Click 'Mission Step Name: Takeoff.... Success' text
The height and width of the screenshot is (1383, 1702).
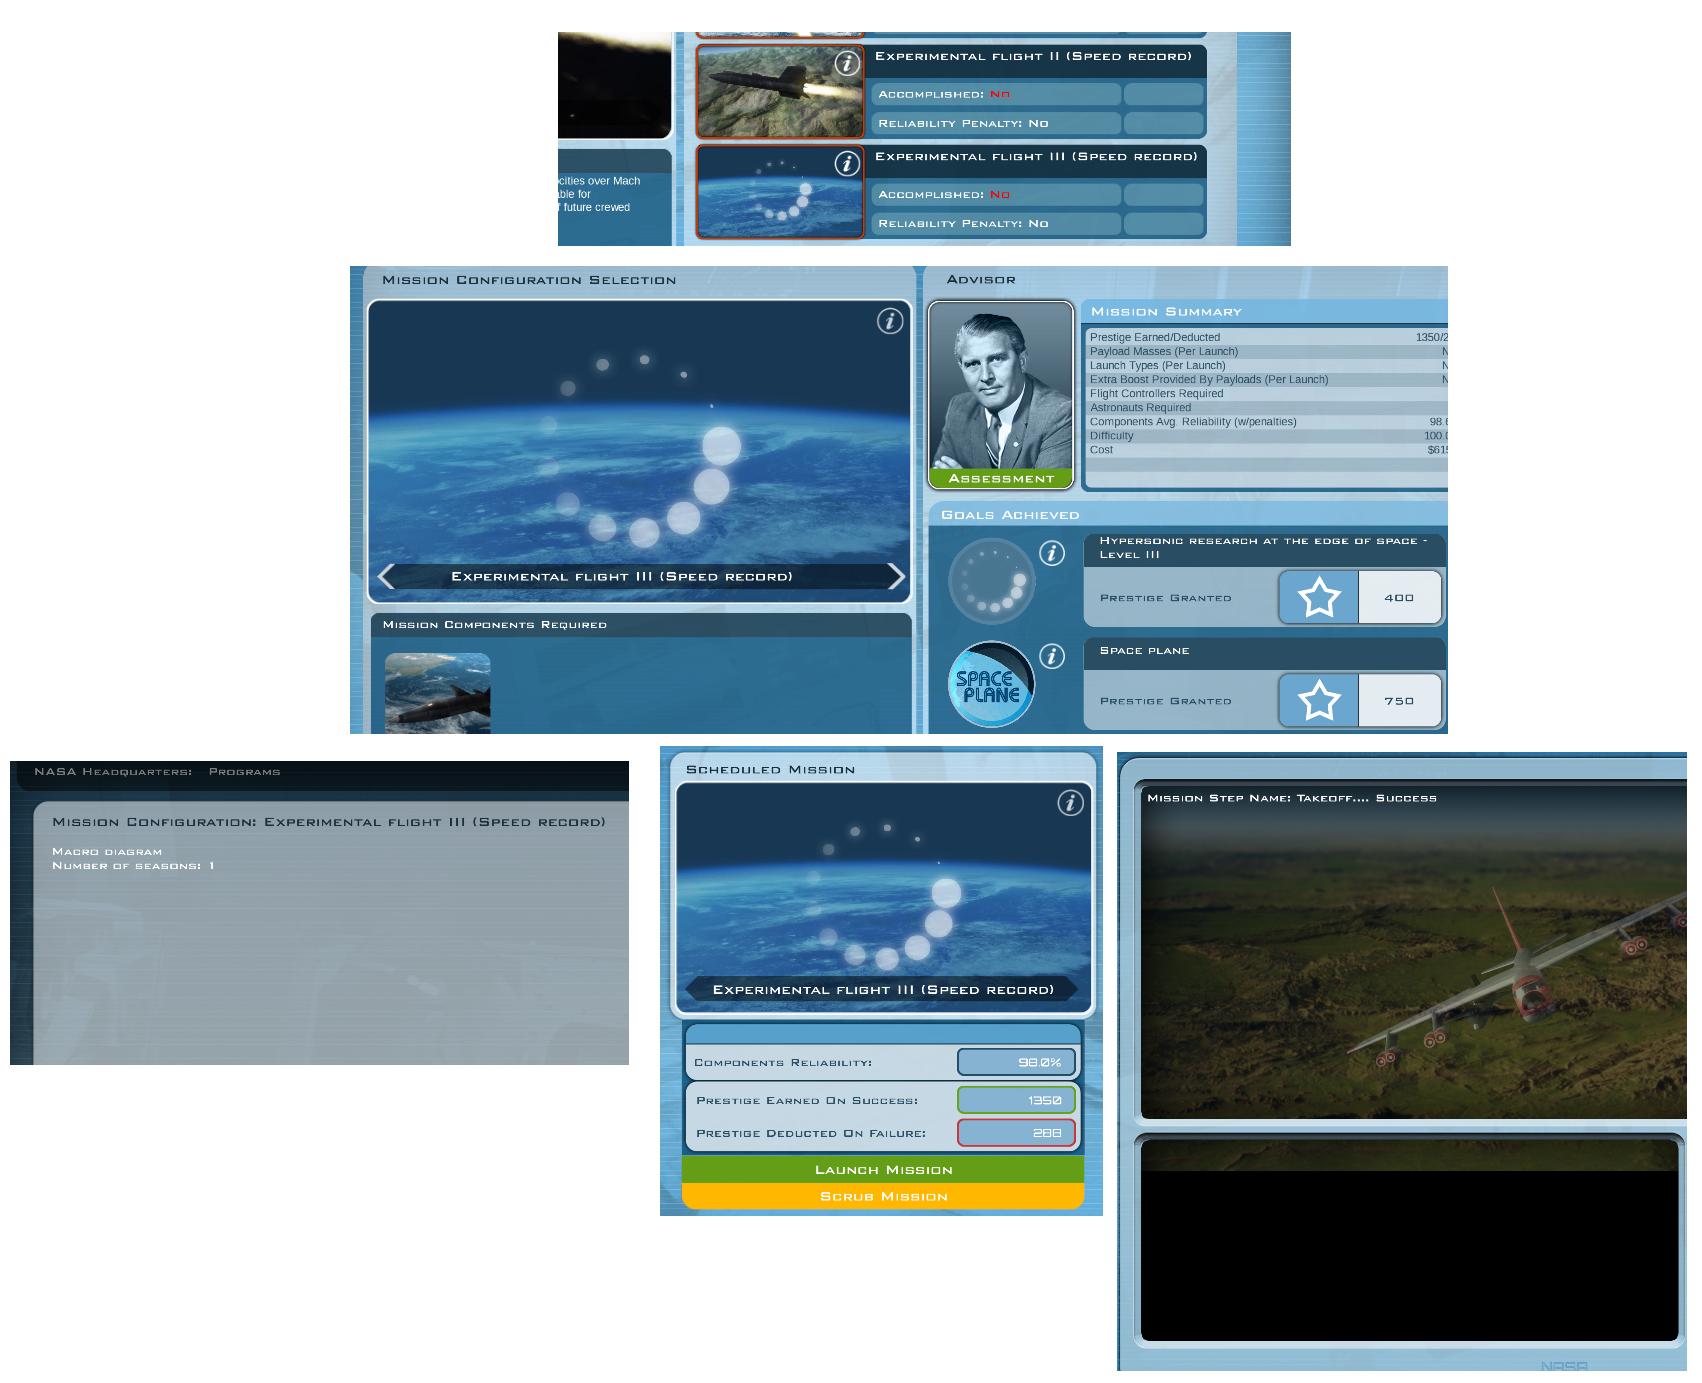(x=1292, y=798)
